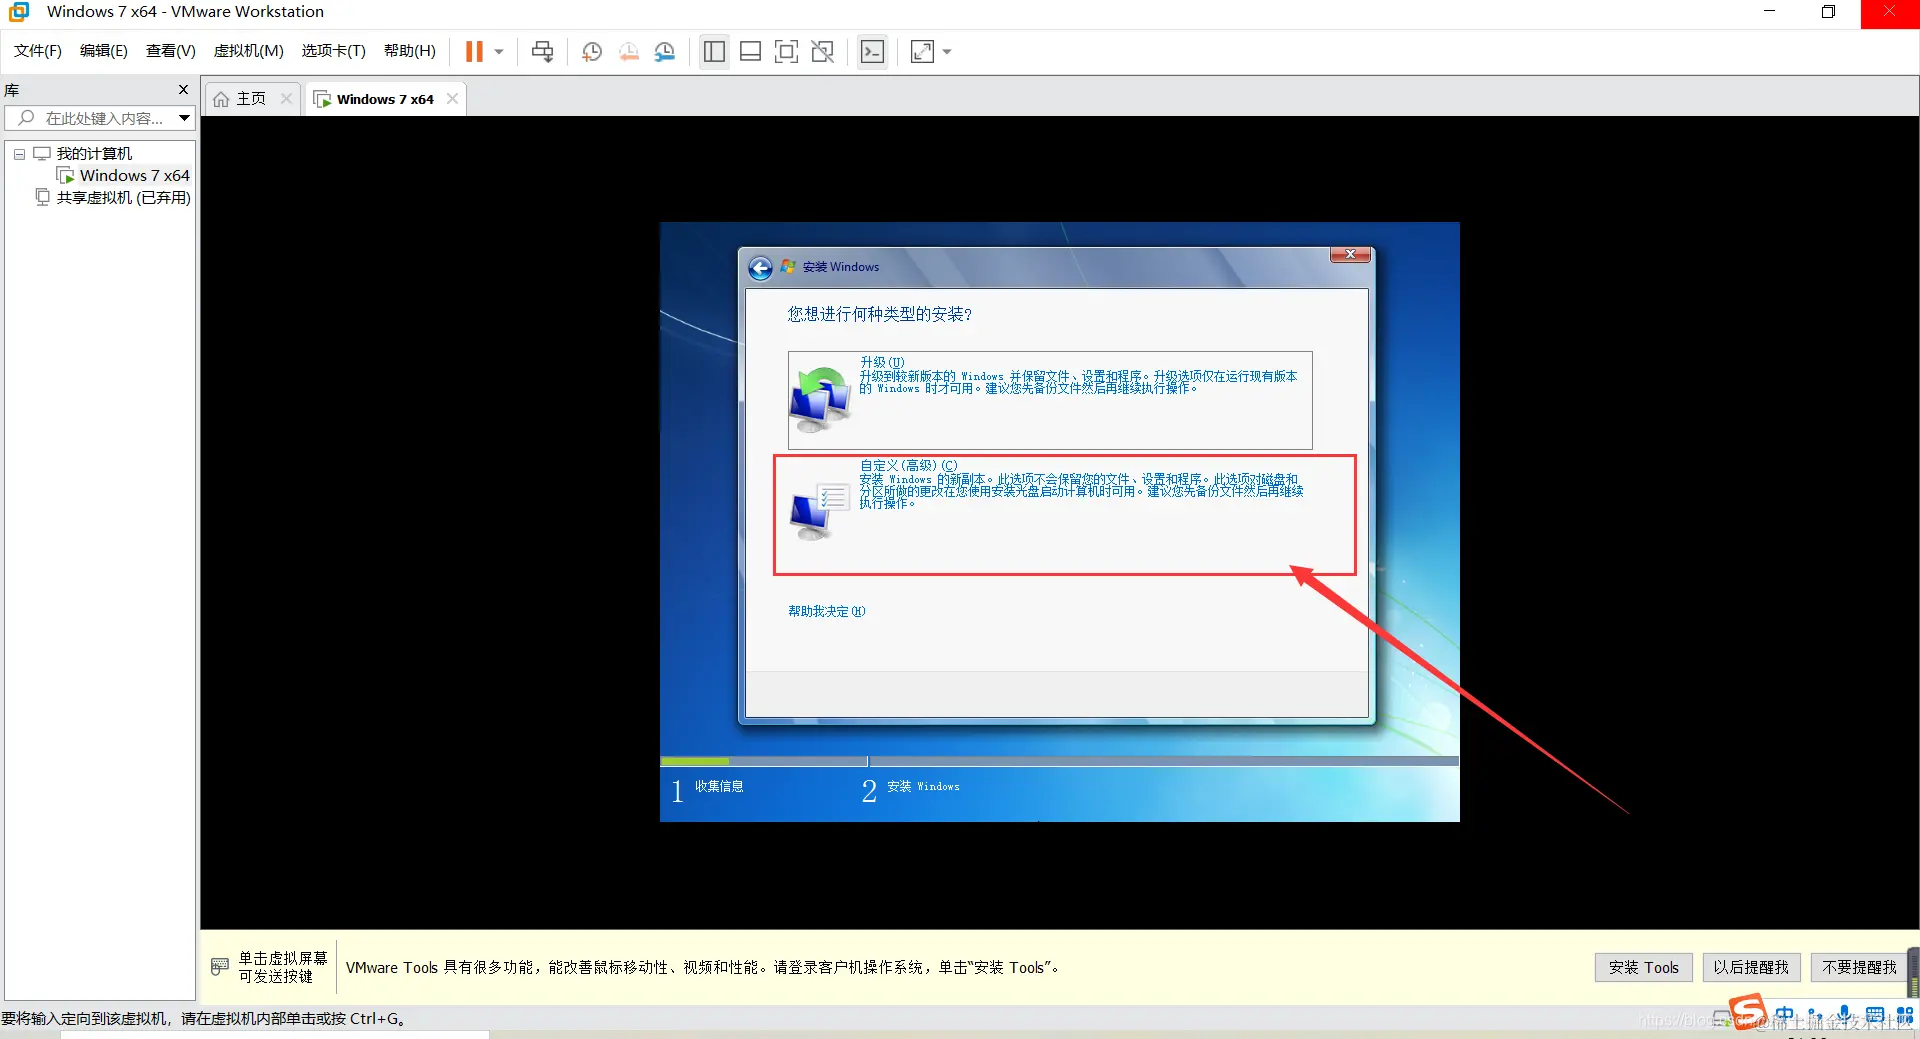Close the 库 library panel
1920x1039 pixels.
coord(183,90)
